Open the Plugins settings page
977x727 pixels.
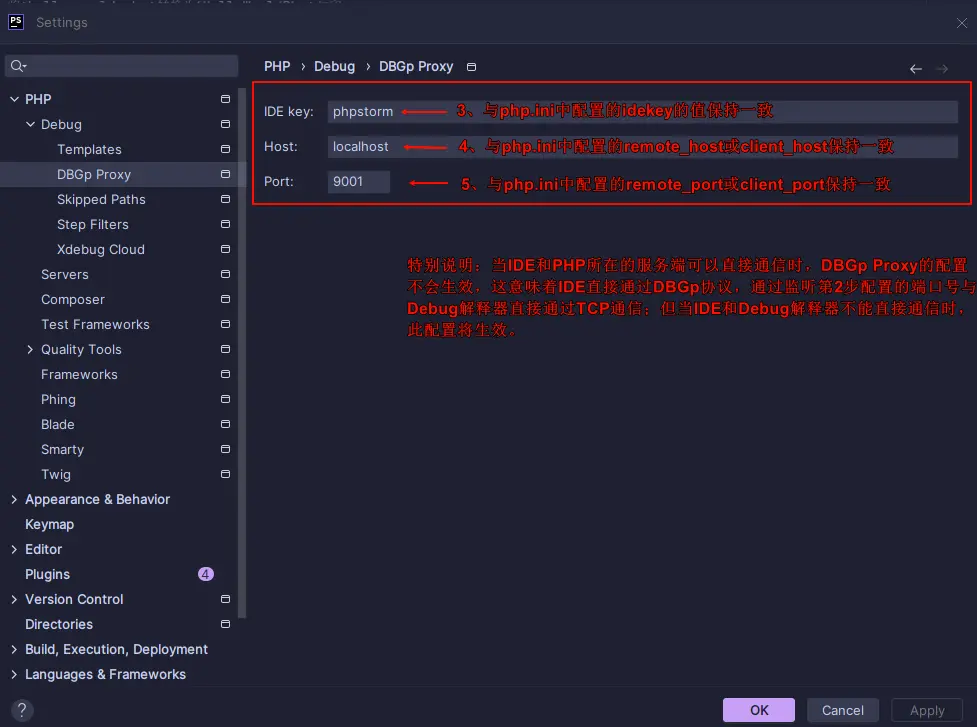(47, 574)
